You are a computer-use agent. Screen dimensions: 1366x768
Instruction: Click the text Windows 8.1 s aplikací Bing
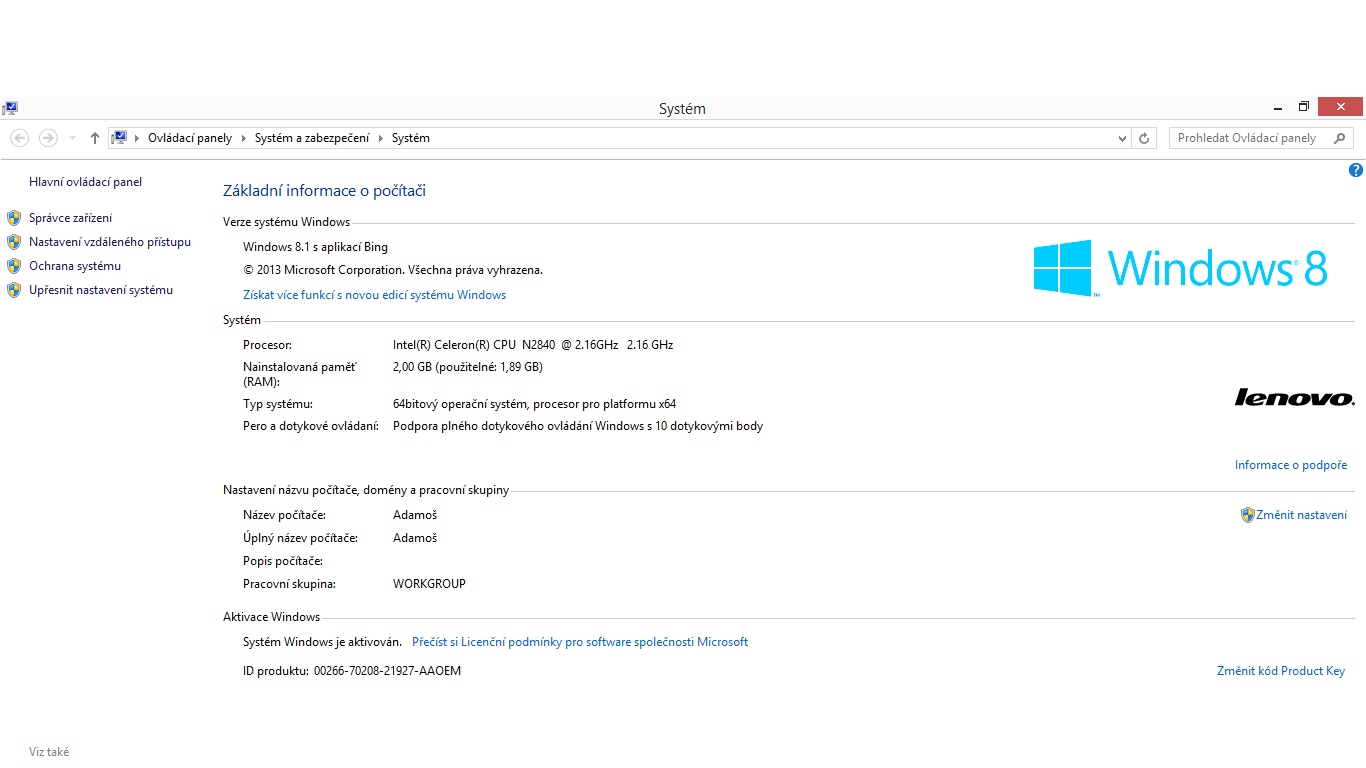tap(316, 247)
